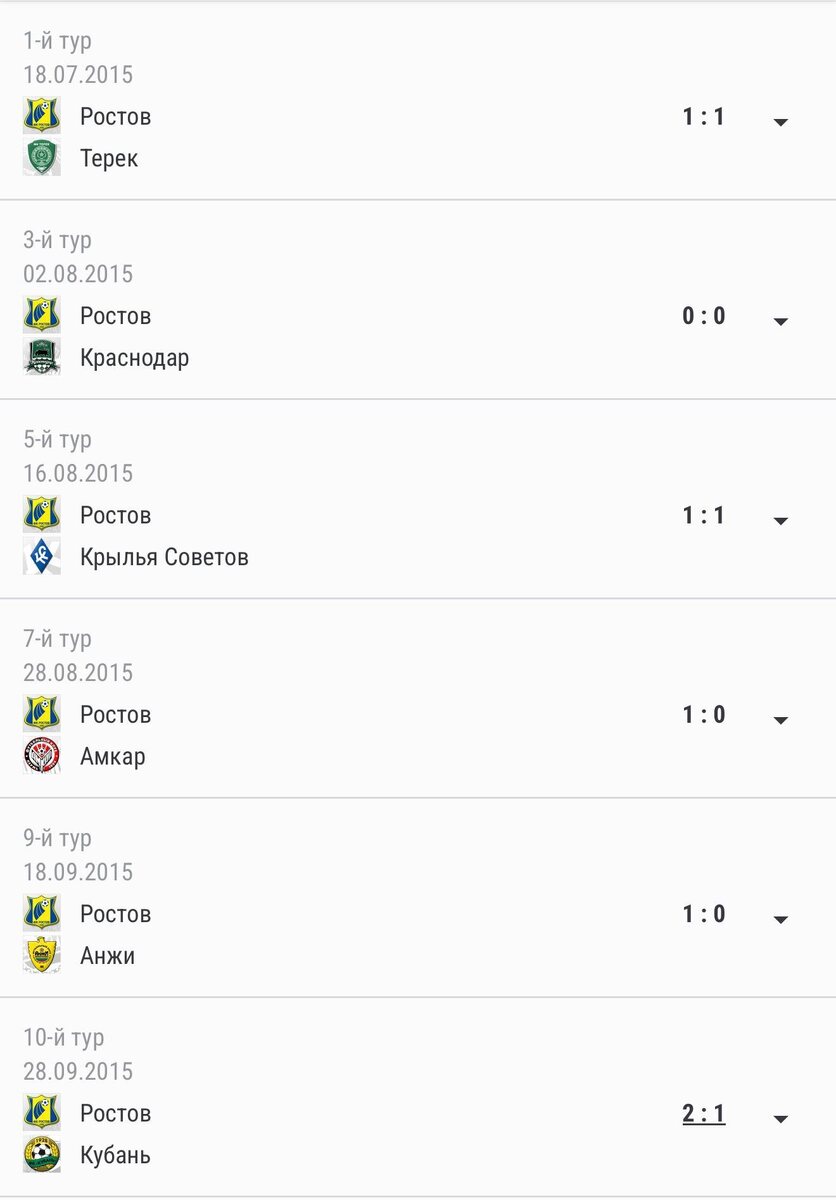Click the Terek club logo
836x1200 pixels.
(42, 158)
